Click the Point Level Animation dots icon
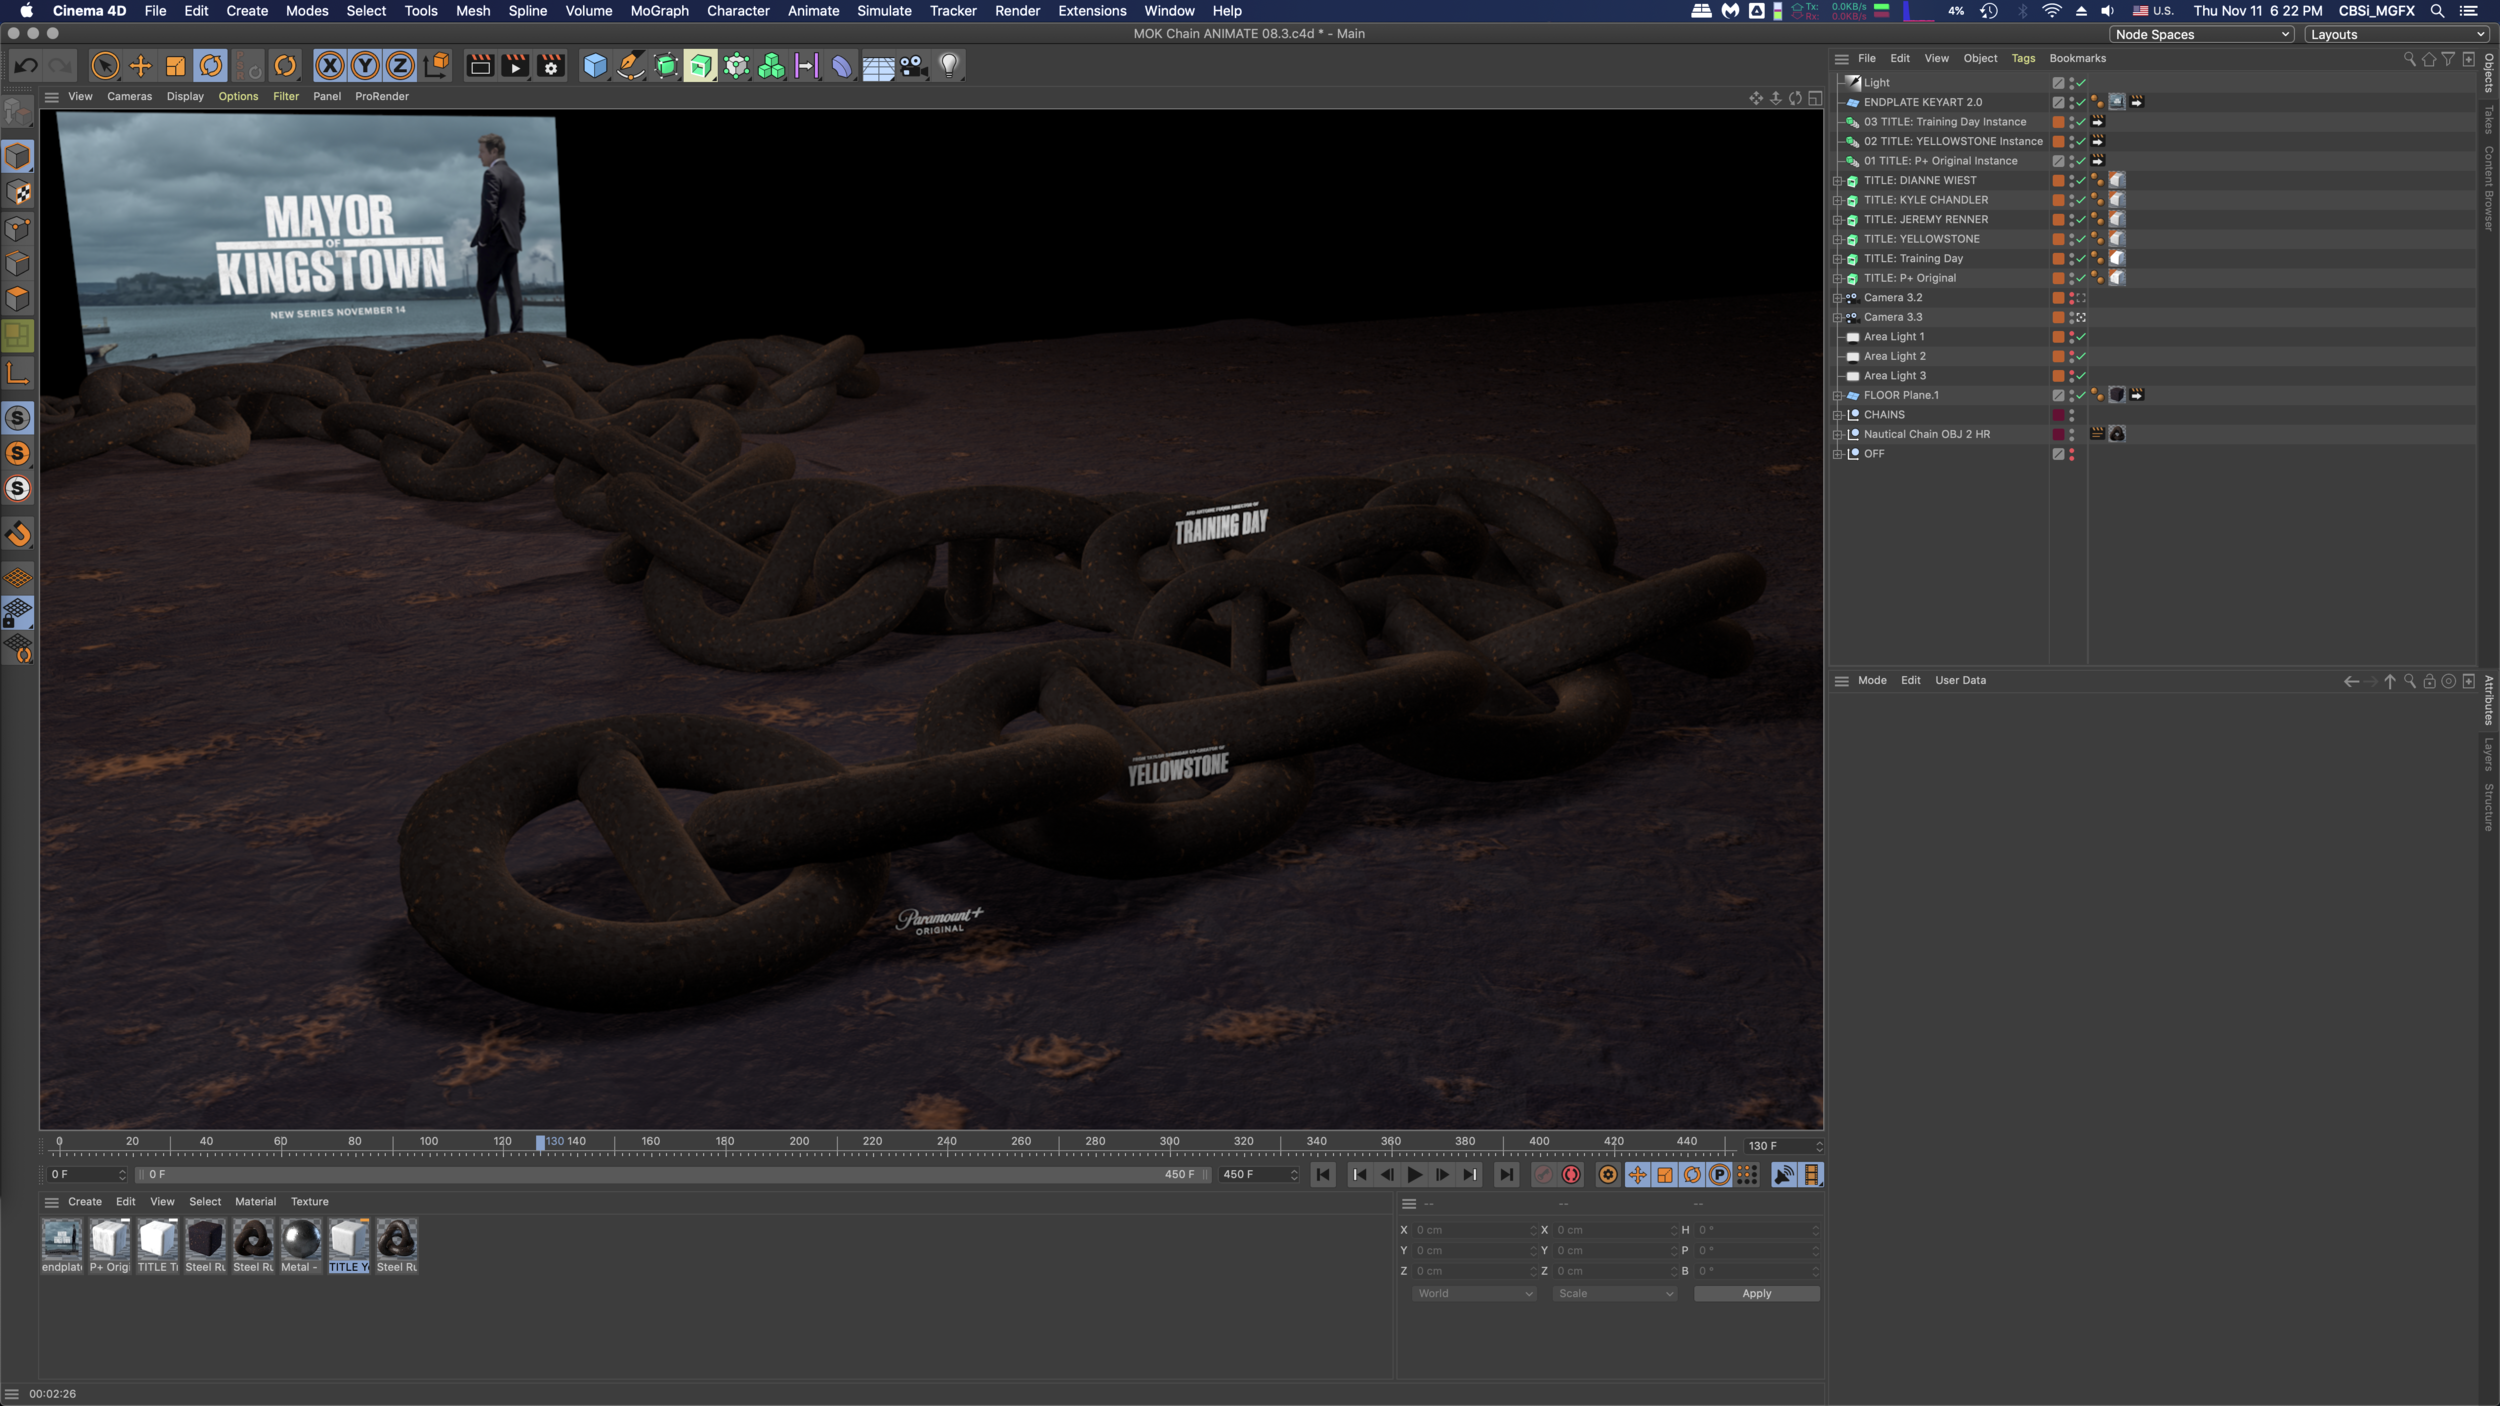 coord(1747,1175)
